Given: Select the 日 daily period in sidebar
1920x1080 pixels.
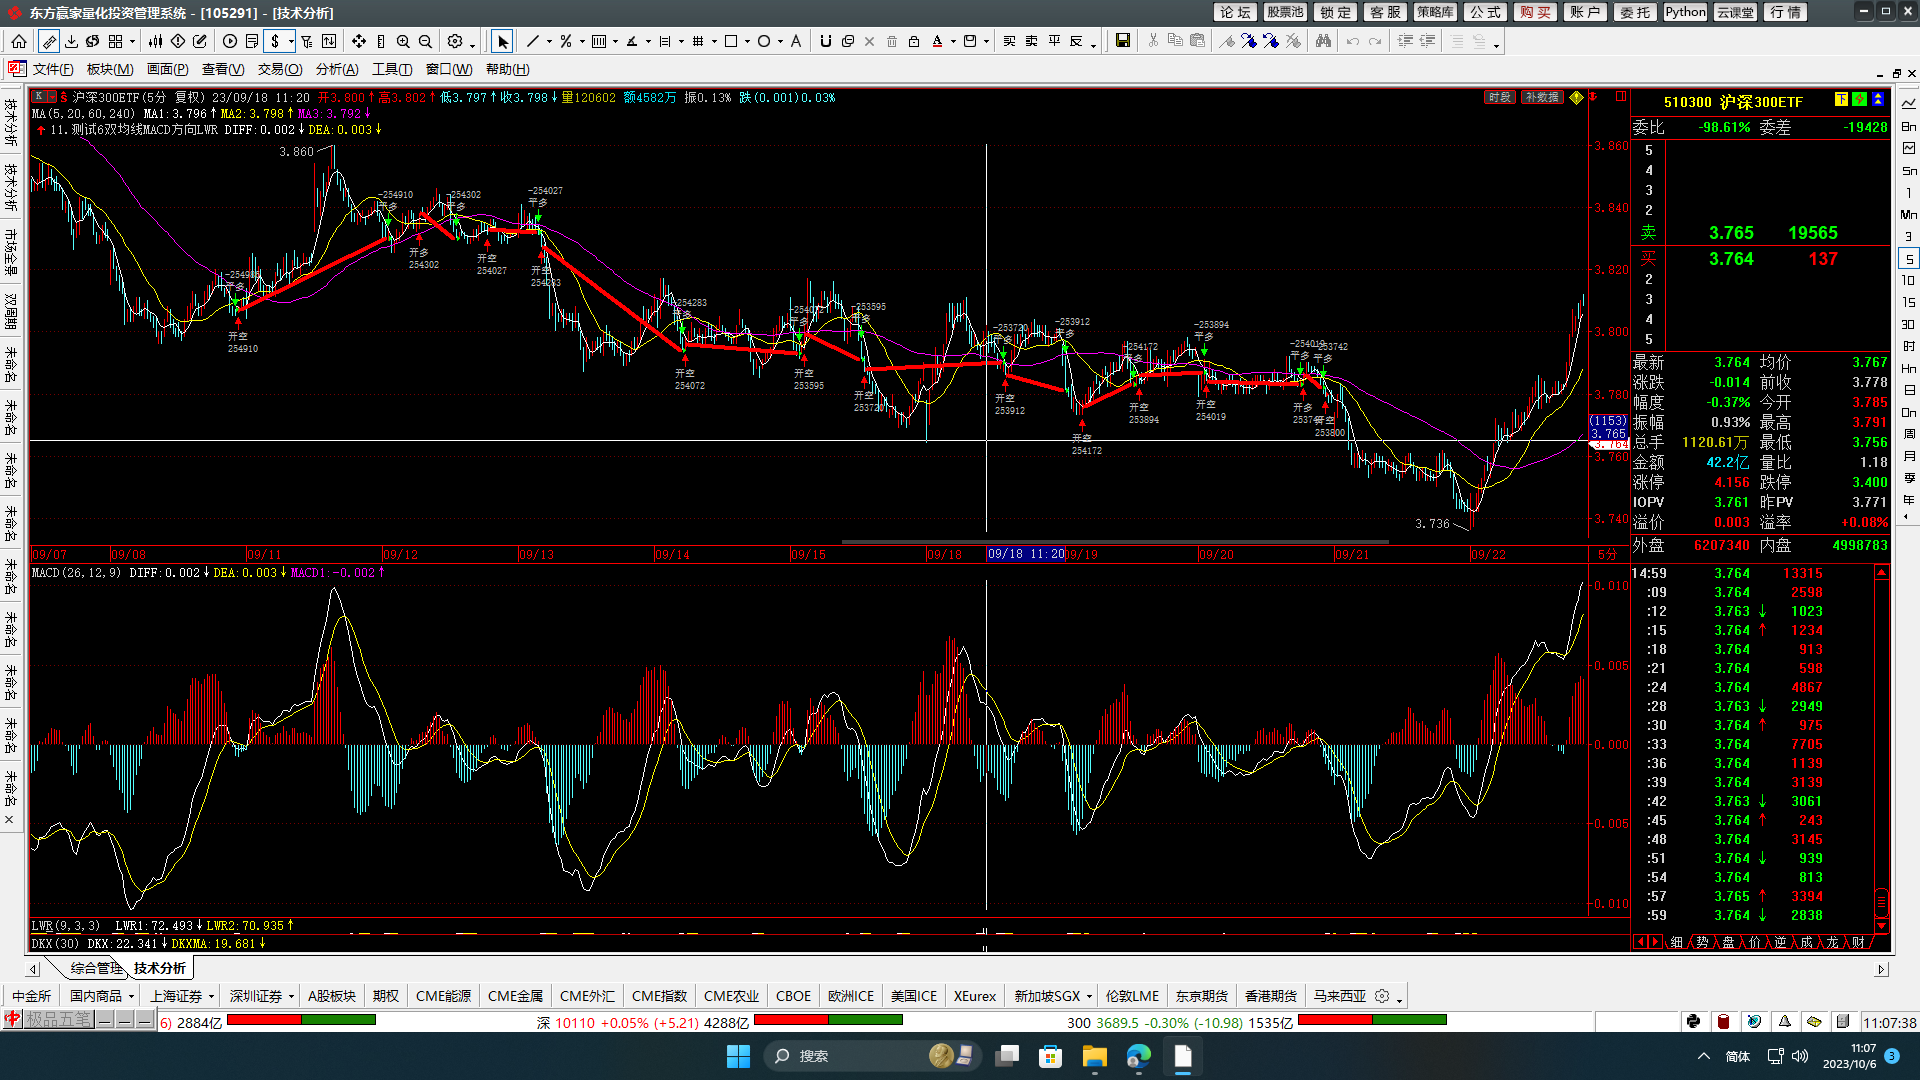Looking at the screenshot, I should coord(1908,391).
